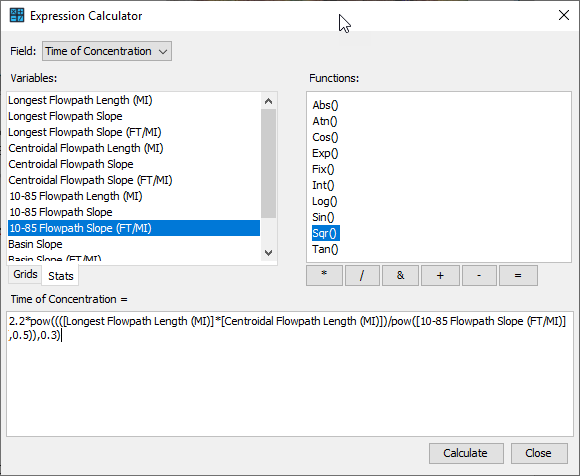
Task: Switch to the Grids tab
Action: [25, 274]
